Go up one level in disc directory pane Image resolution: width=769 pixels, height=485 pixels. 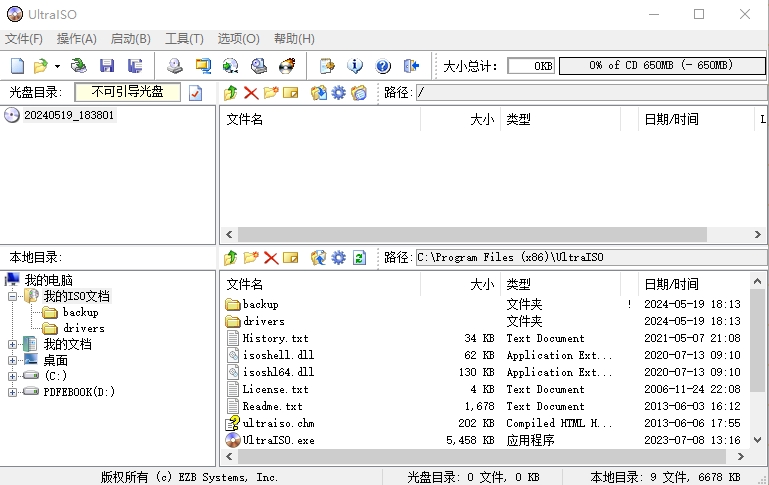click(231, 92)
